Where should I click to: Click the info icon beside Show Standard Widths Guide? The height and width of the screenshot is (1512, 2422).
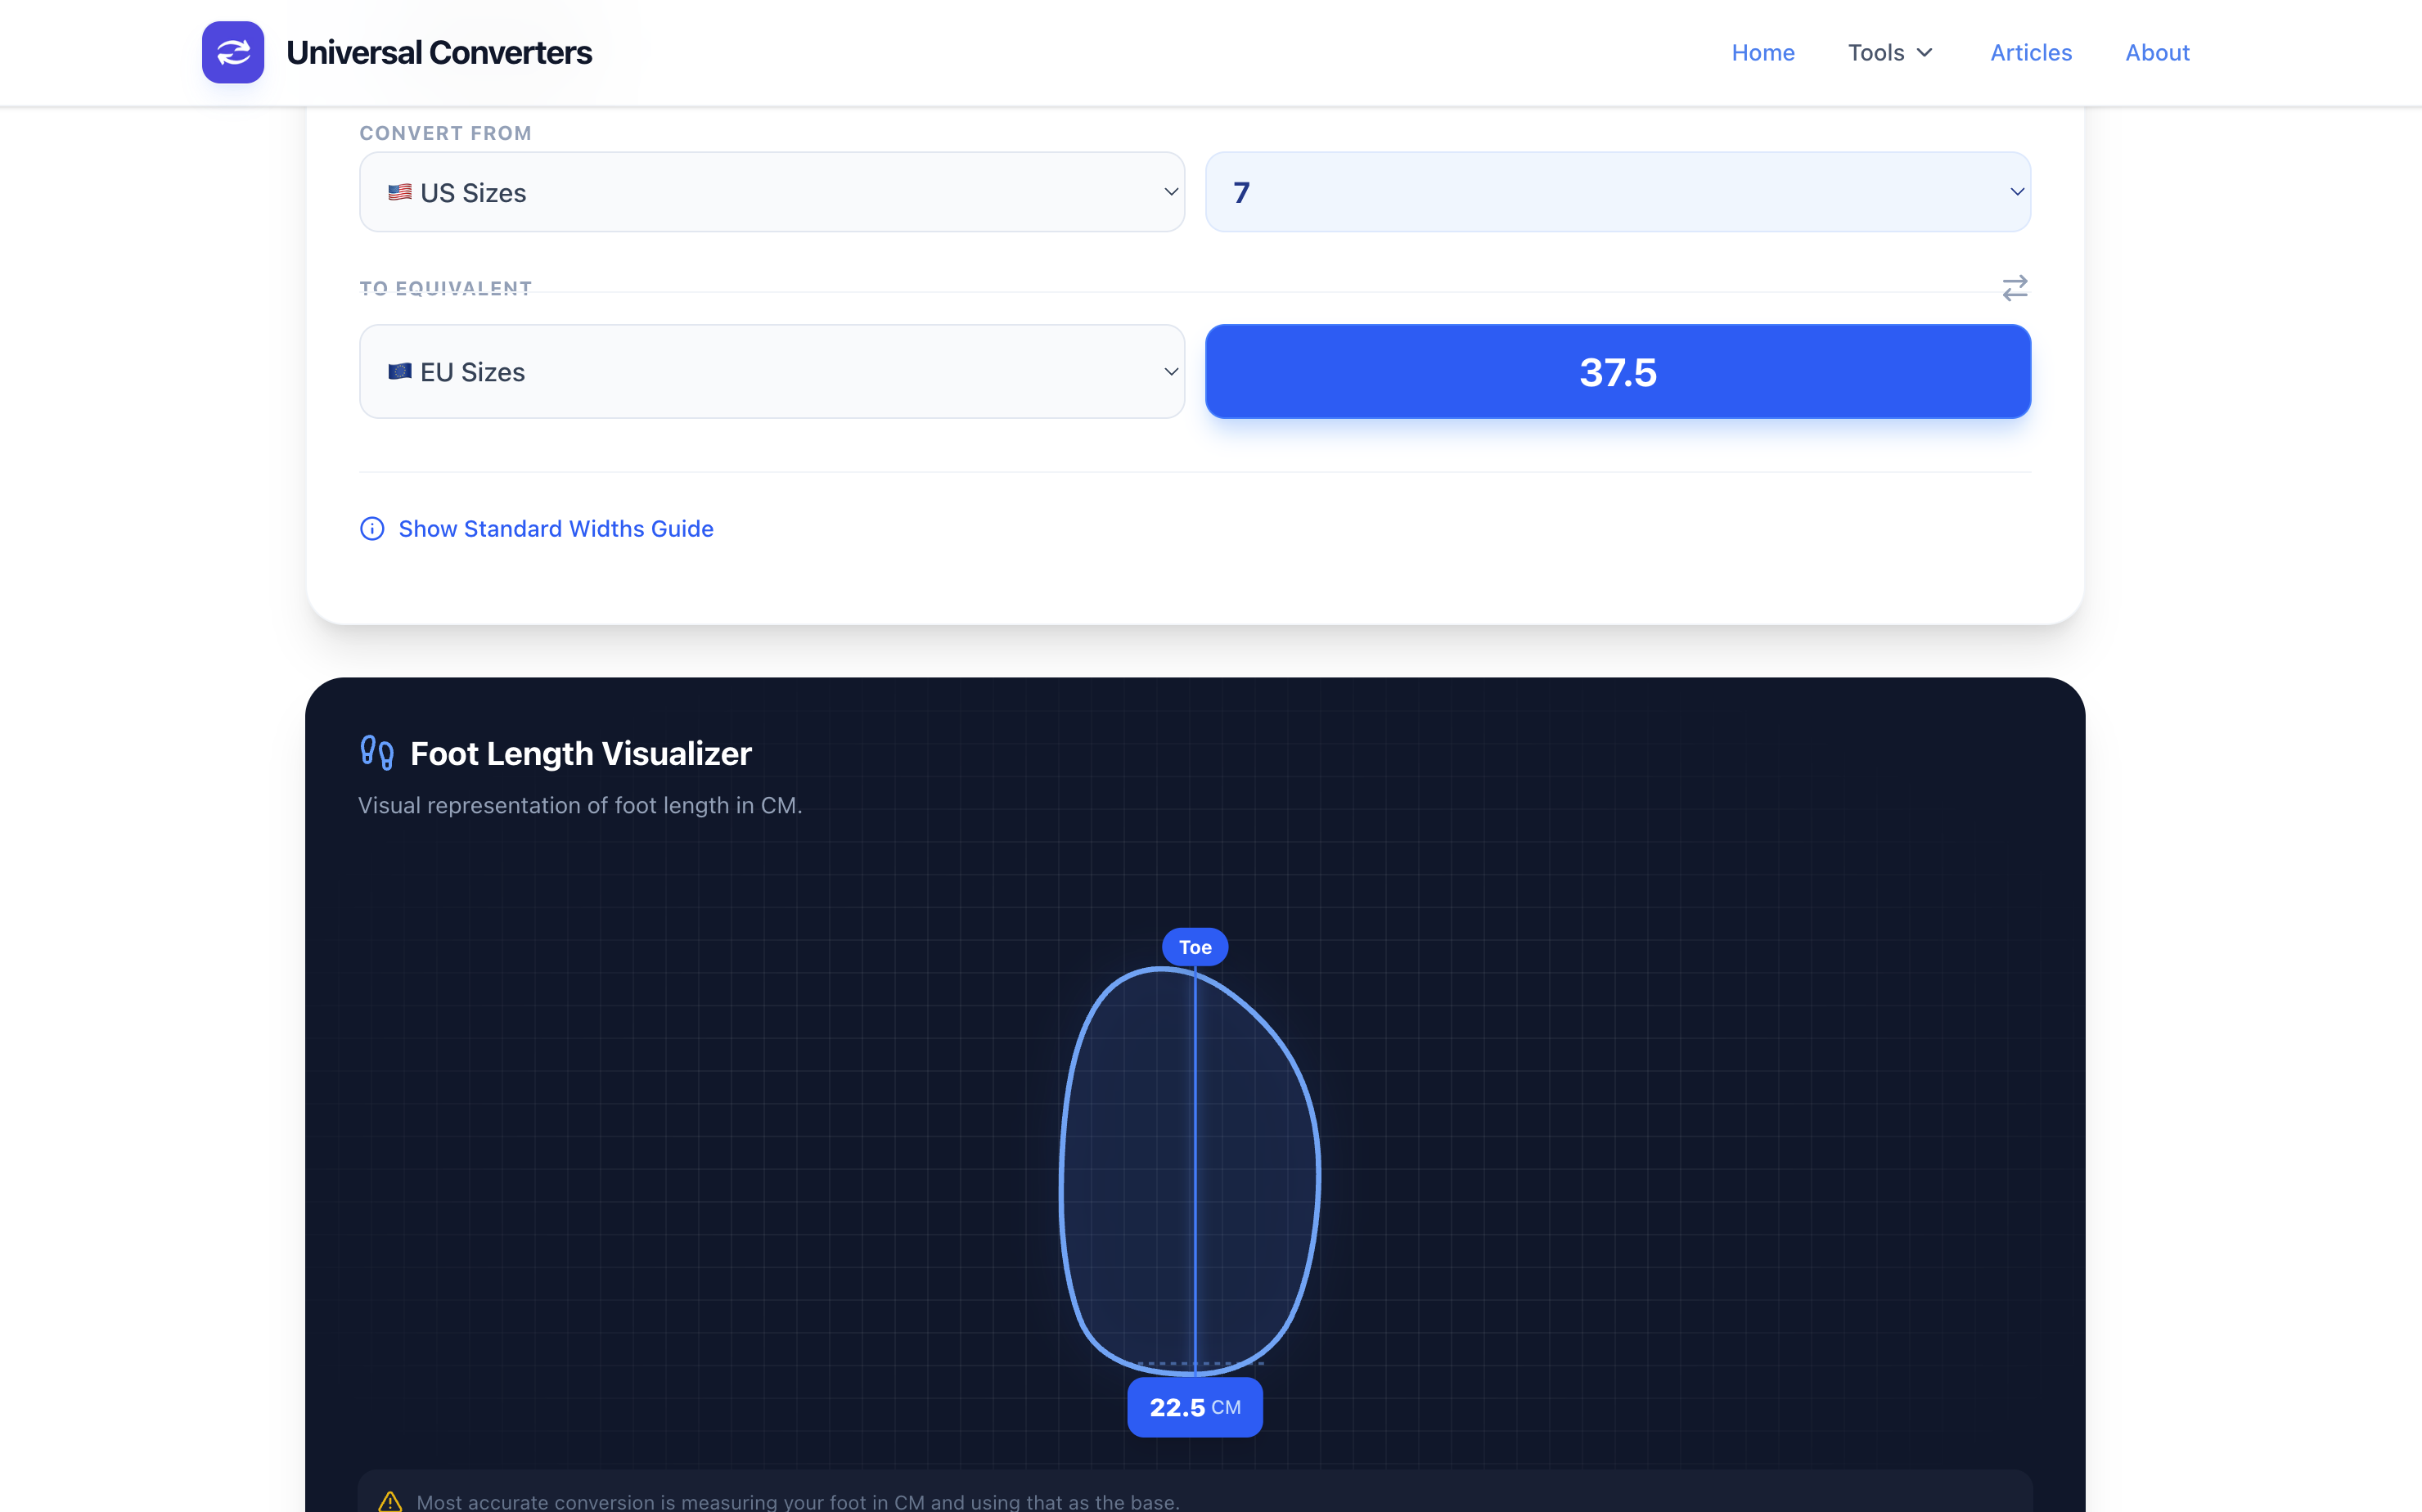(372, 528)
